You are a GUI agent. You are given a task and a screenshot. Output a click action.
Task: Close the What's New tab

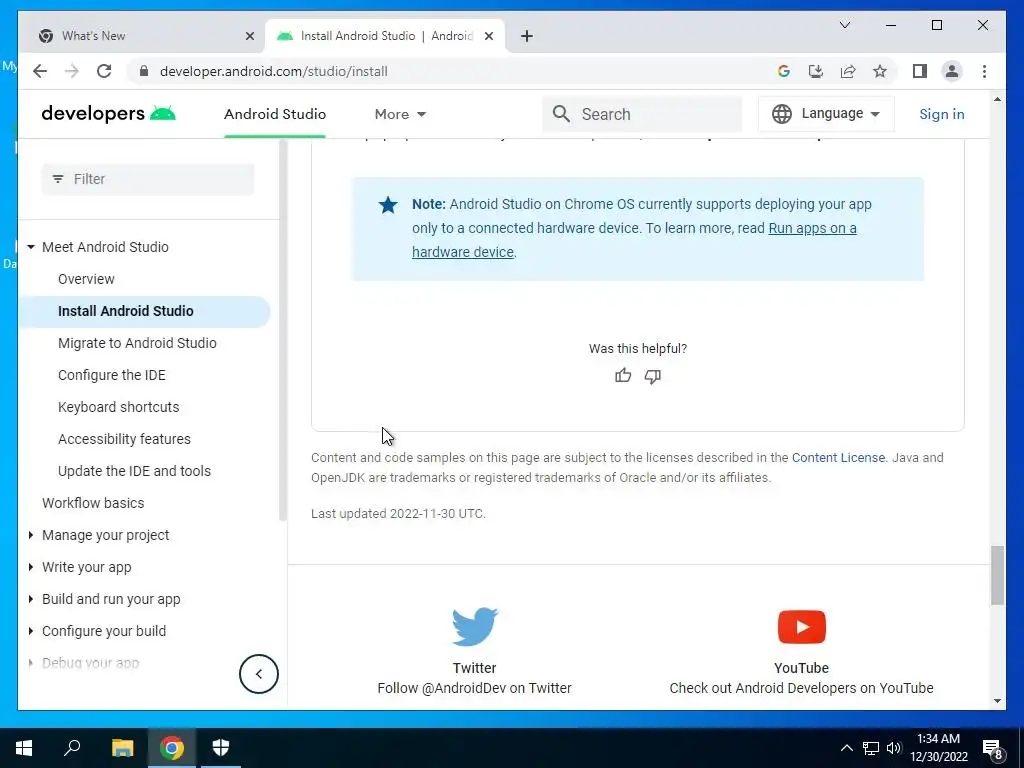pyautogui.click(x=249, y=36)
